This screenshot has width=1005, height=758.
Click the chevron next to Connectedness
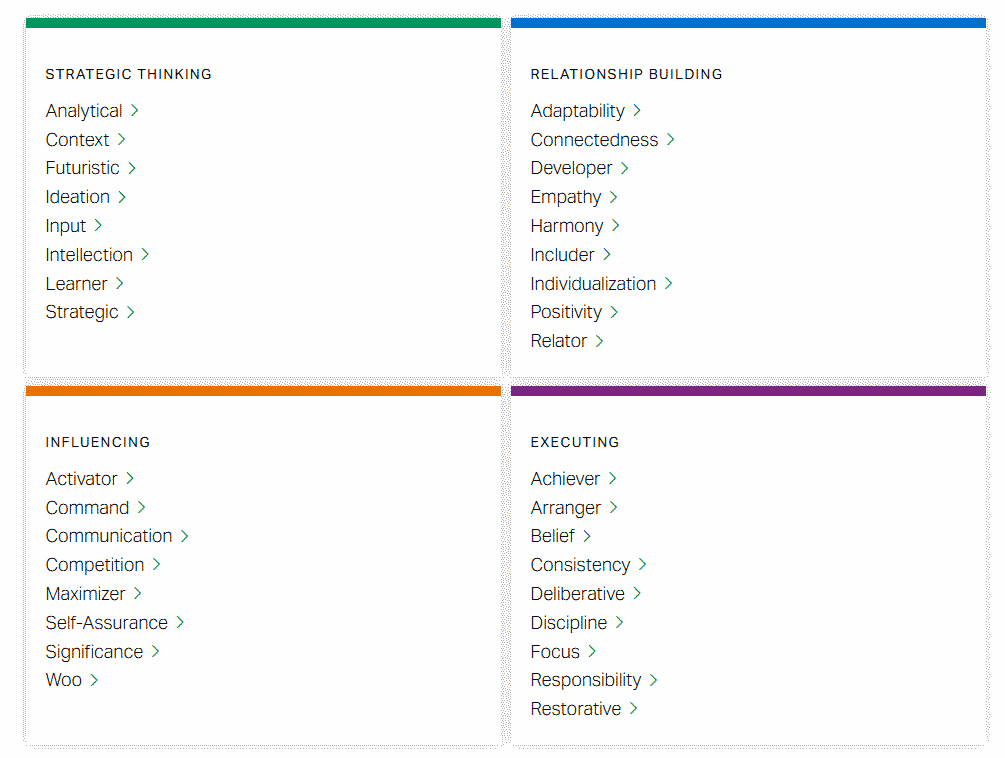[x=671, y=140]
